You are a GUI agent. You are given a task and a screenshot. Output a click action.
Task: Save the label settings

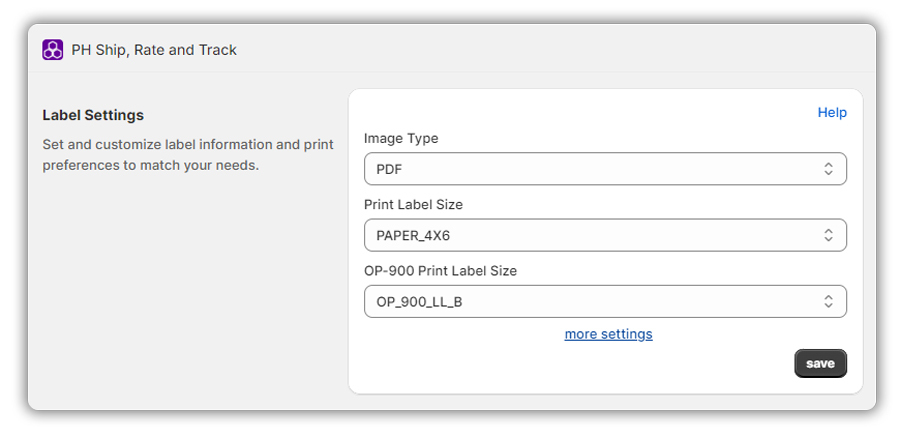point(820,363)
